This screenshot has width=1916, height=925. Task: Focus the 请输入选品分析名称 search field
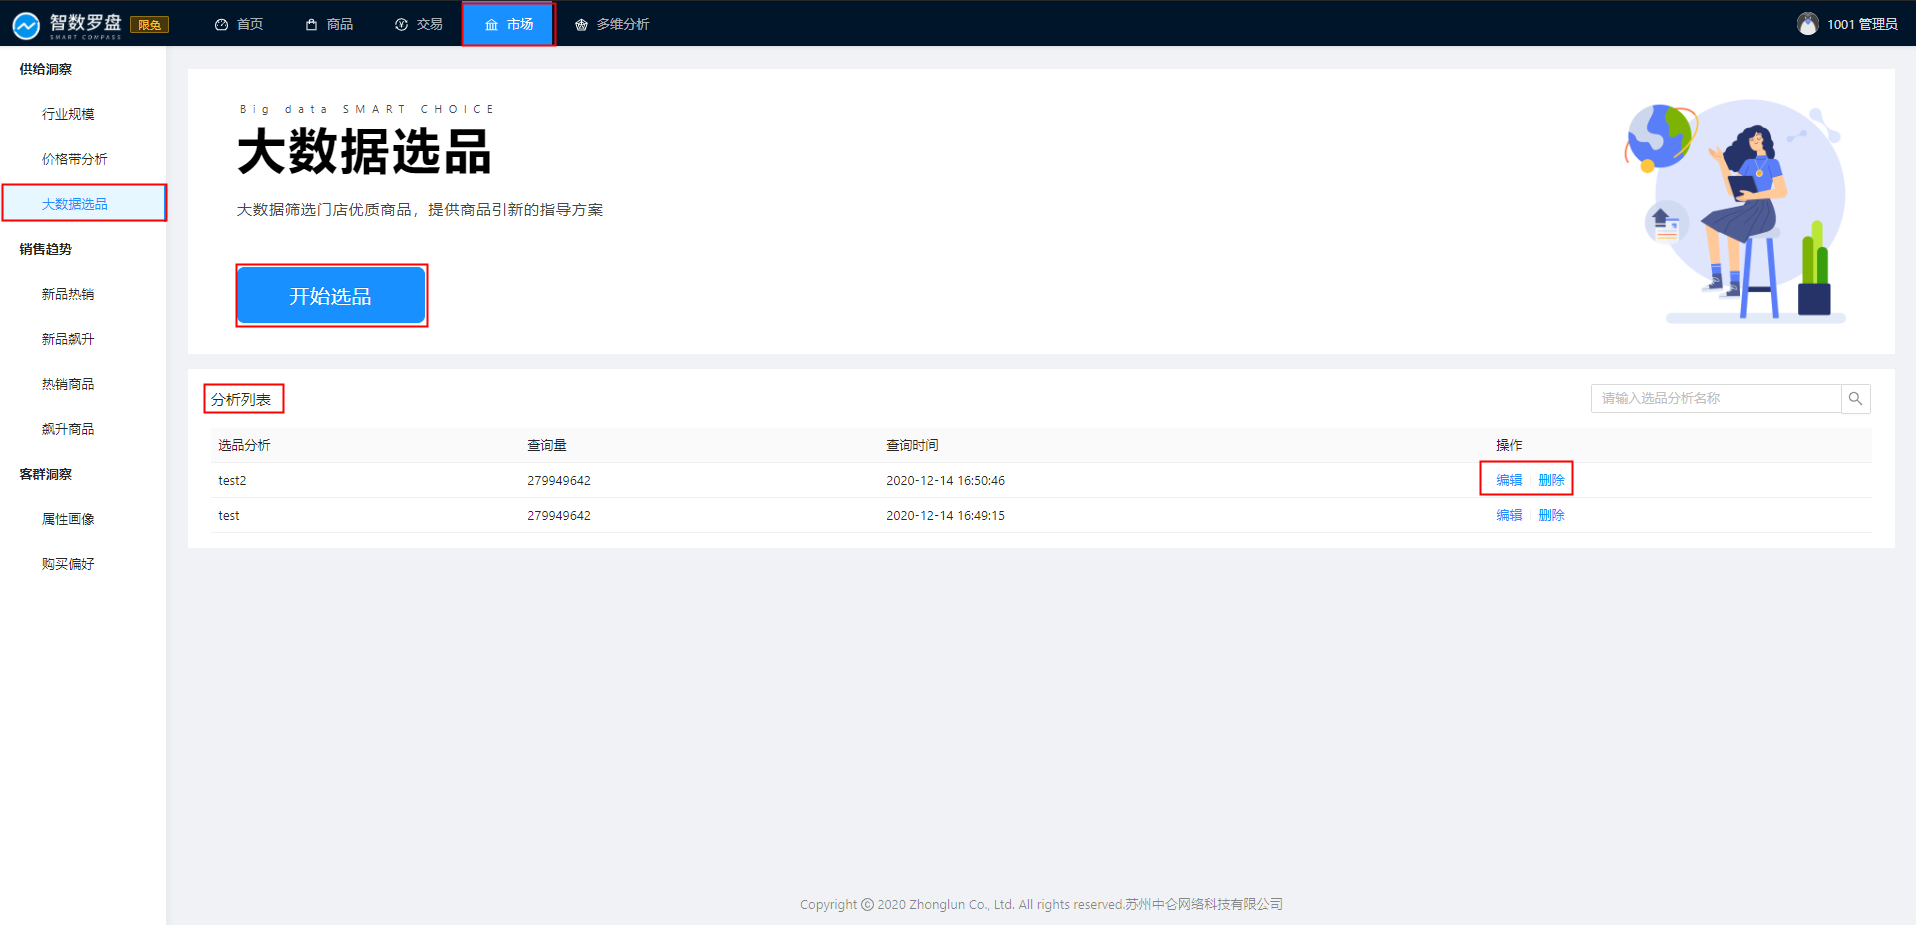coord(1715,399)
